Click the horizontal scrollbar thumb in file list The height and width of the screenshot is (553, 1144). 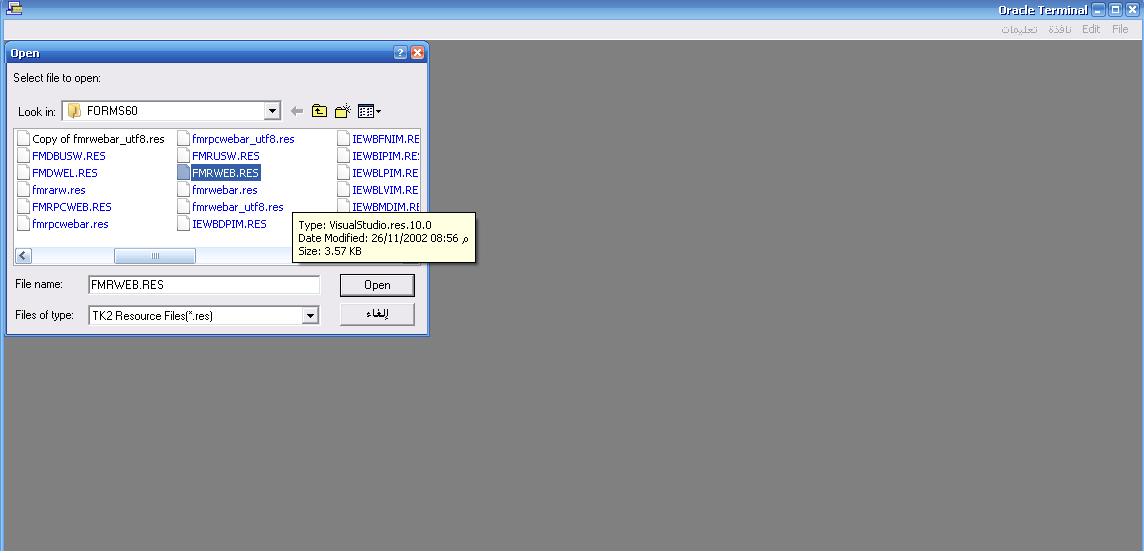(x=154, y=256)
